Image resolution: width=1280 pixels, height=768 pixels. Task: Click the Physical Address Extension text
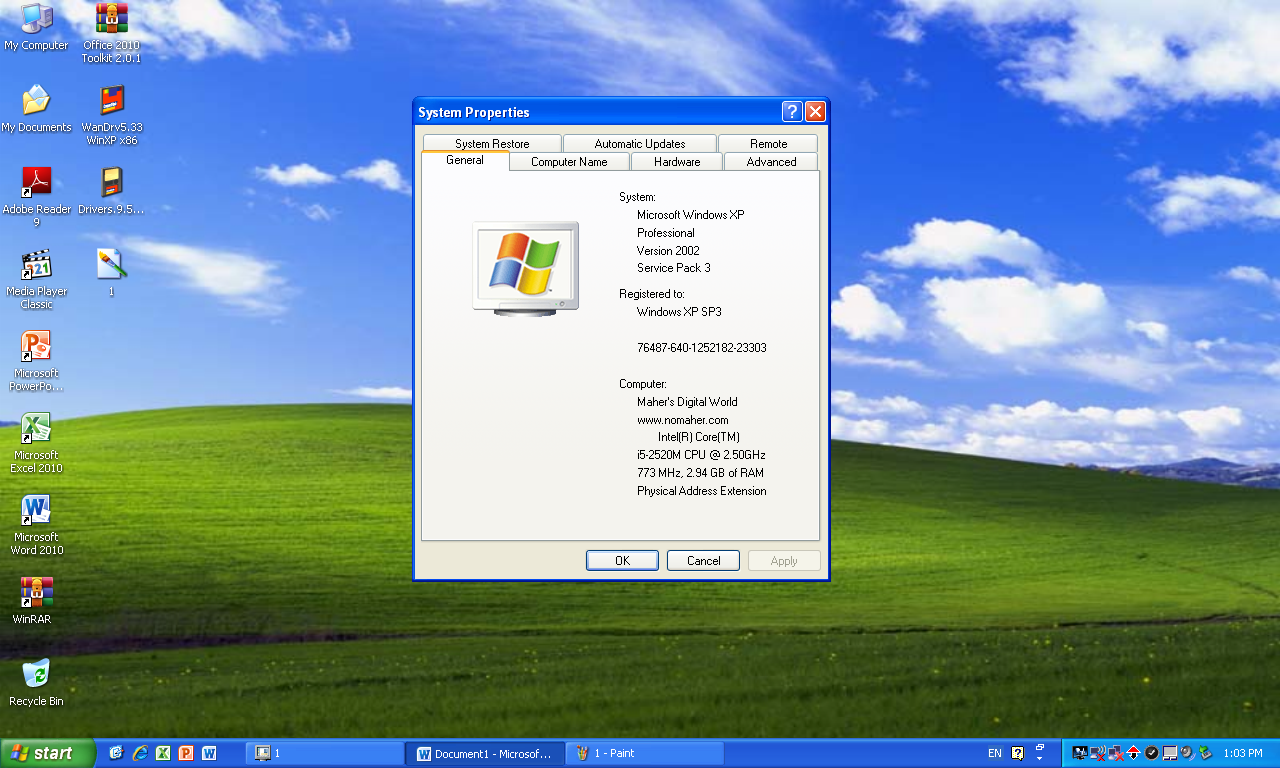click(x=702, y=491)
